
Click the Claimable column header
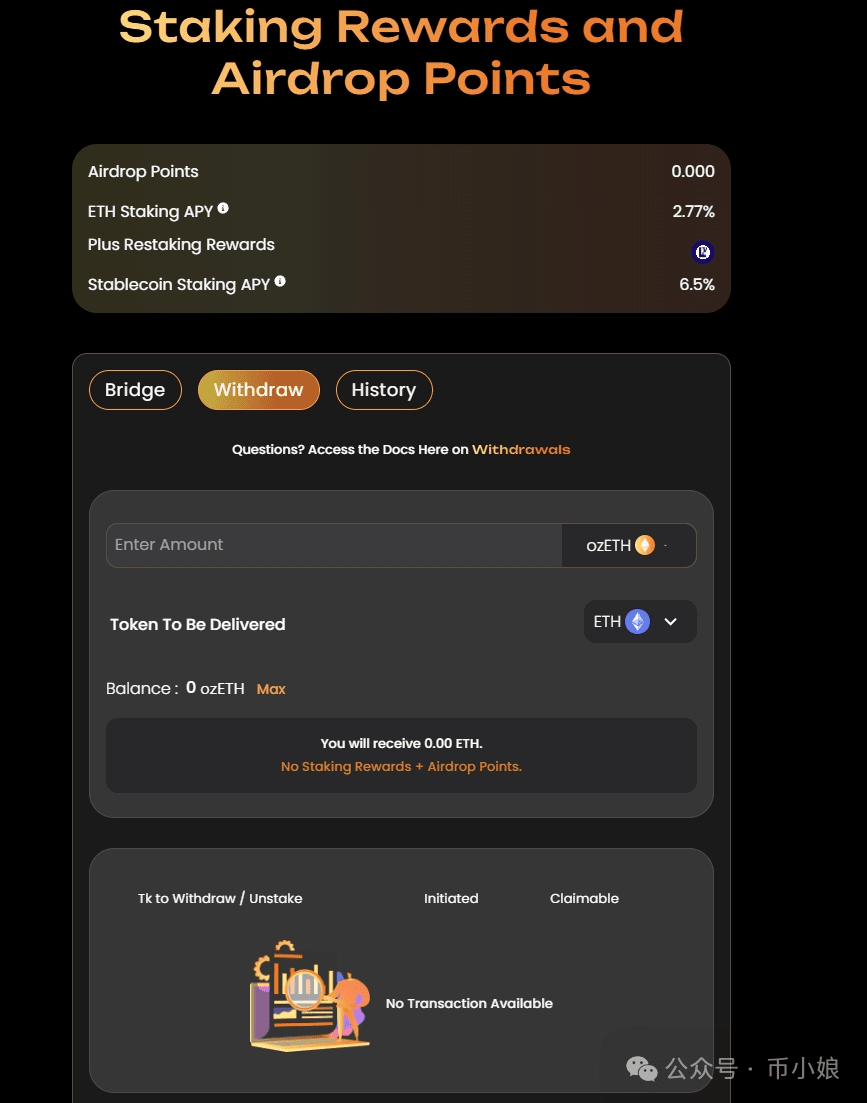pos(584,898)
